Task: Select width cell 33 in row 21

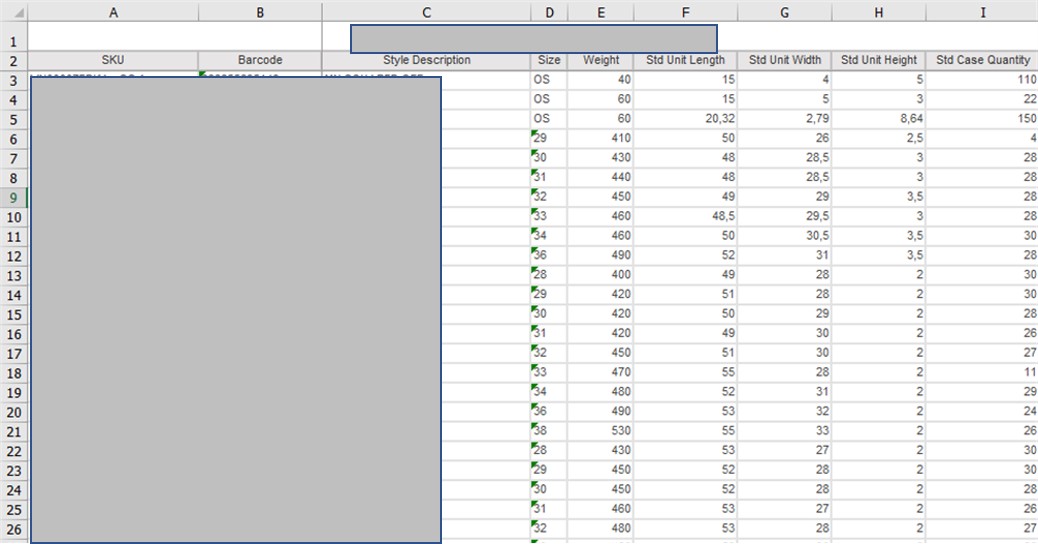Action: (784, 431)
